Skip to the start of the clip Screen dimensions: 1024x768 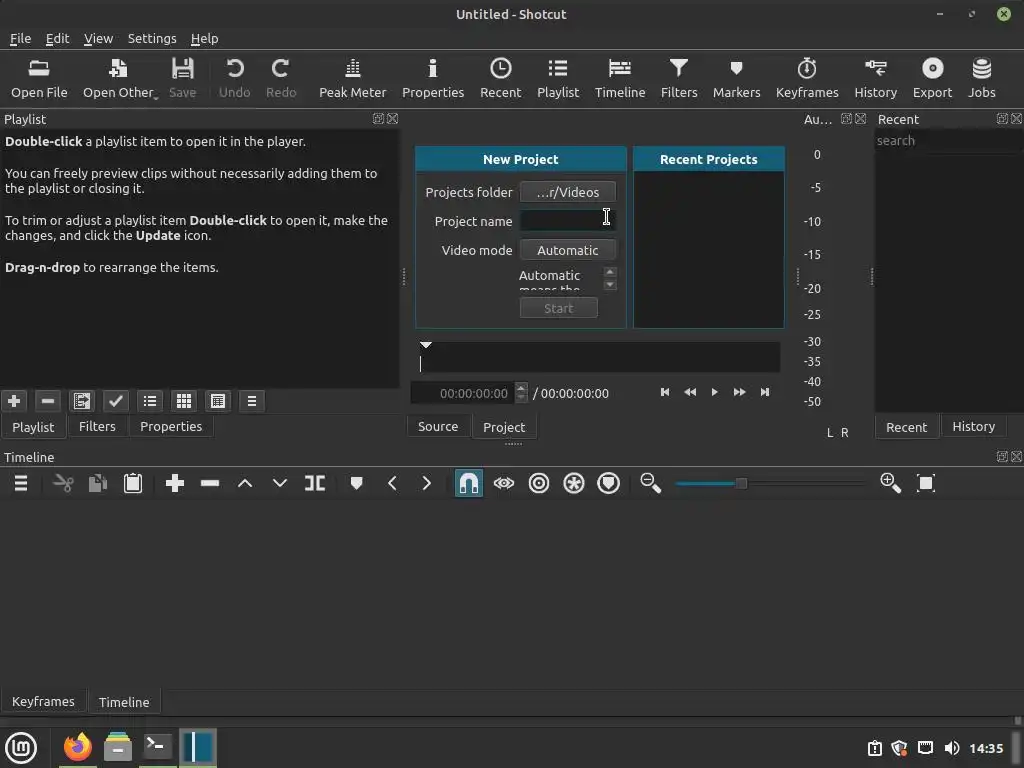(x=665, y=392)
